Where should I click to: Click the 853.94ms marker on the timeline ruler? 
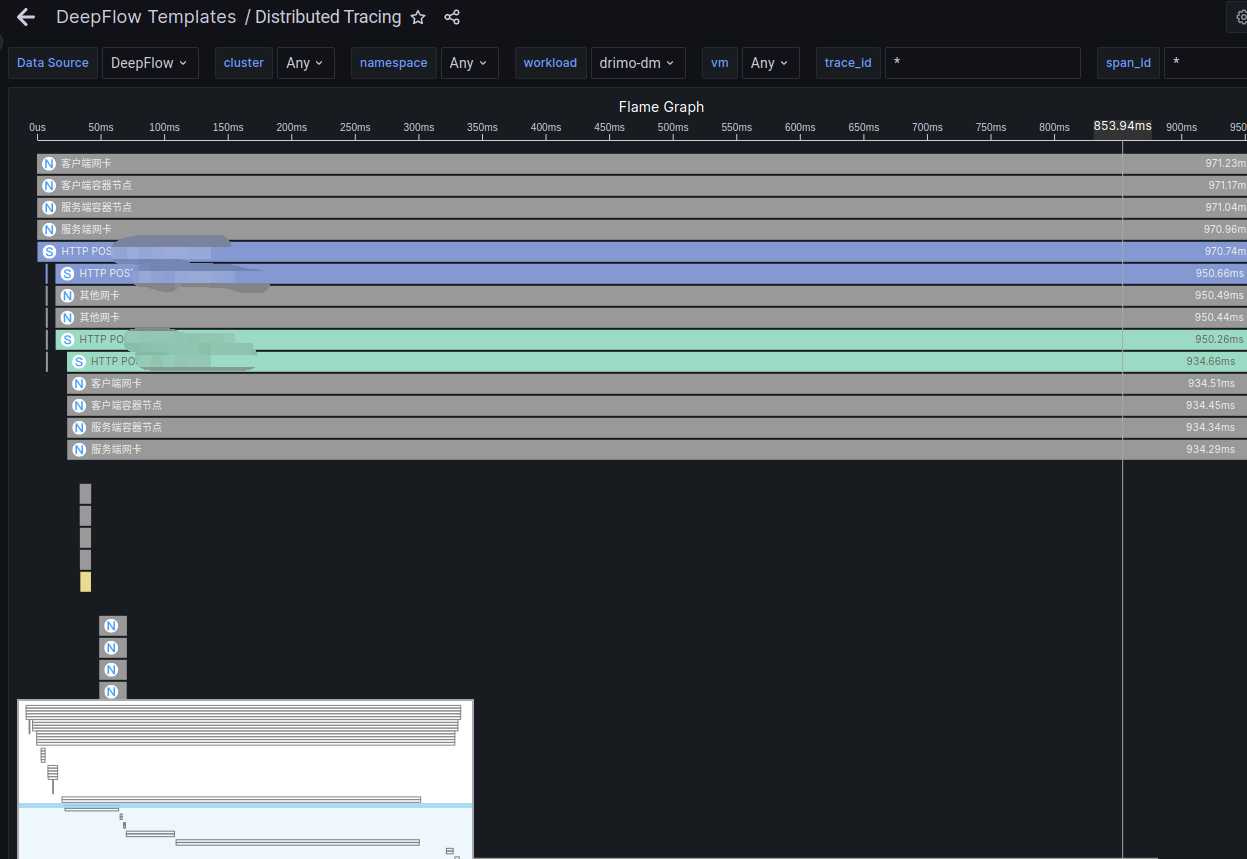(x=1122, y=126)
